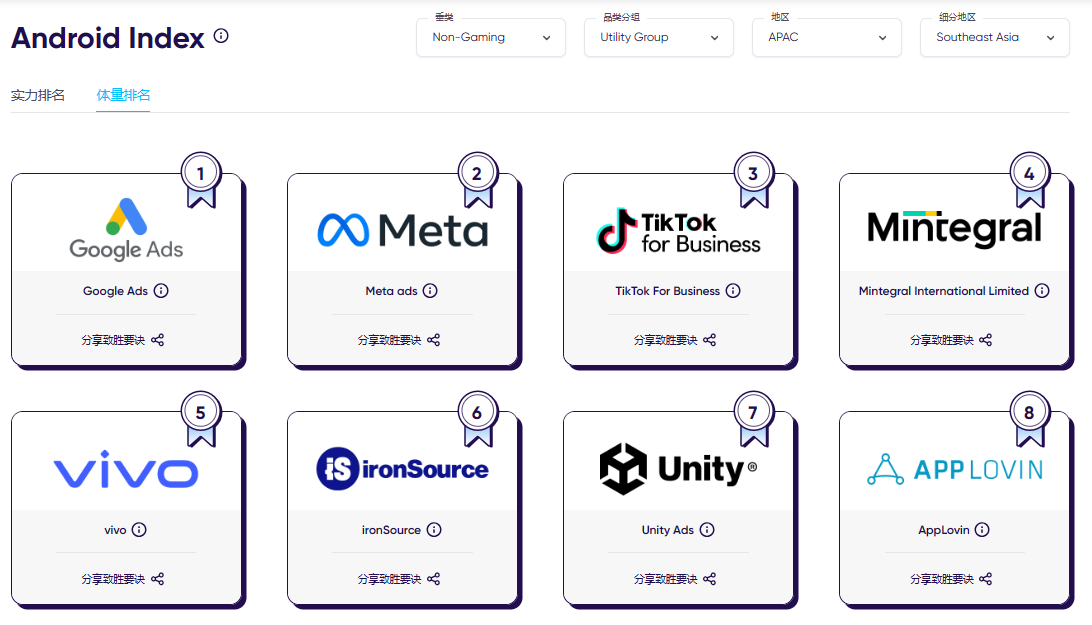1092x625 pixels.
Task: Click info icon beside AppLovin name
Action: [x=983, y=530]
